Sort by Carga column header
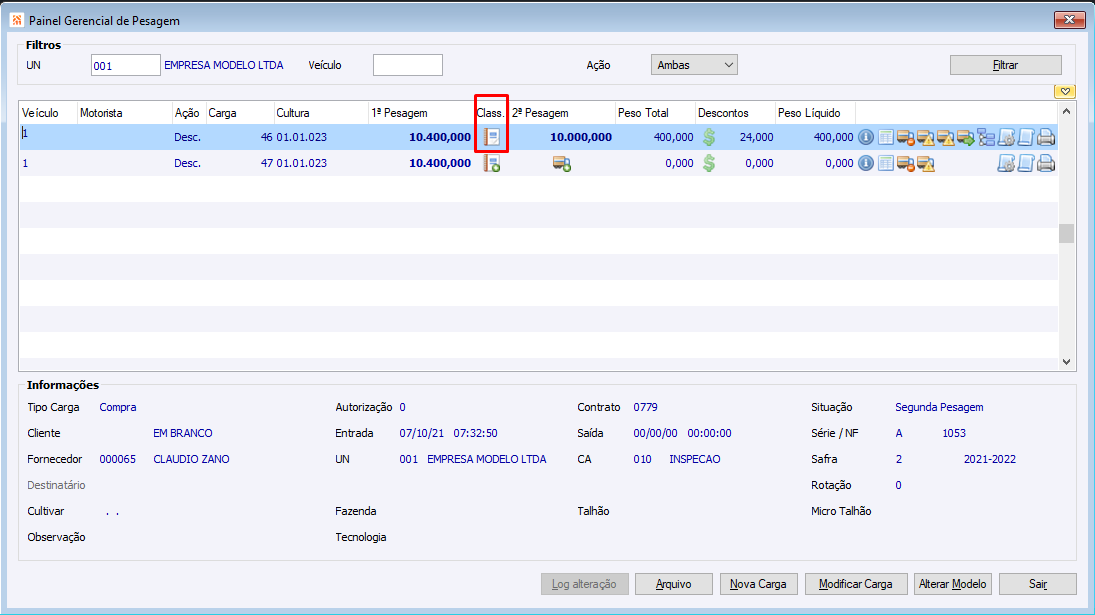This screenshot has width=1095, height=615. 240,113
